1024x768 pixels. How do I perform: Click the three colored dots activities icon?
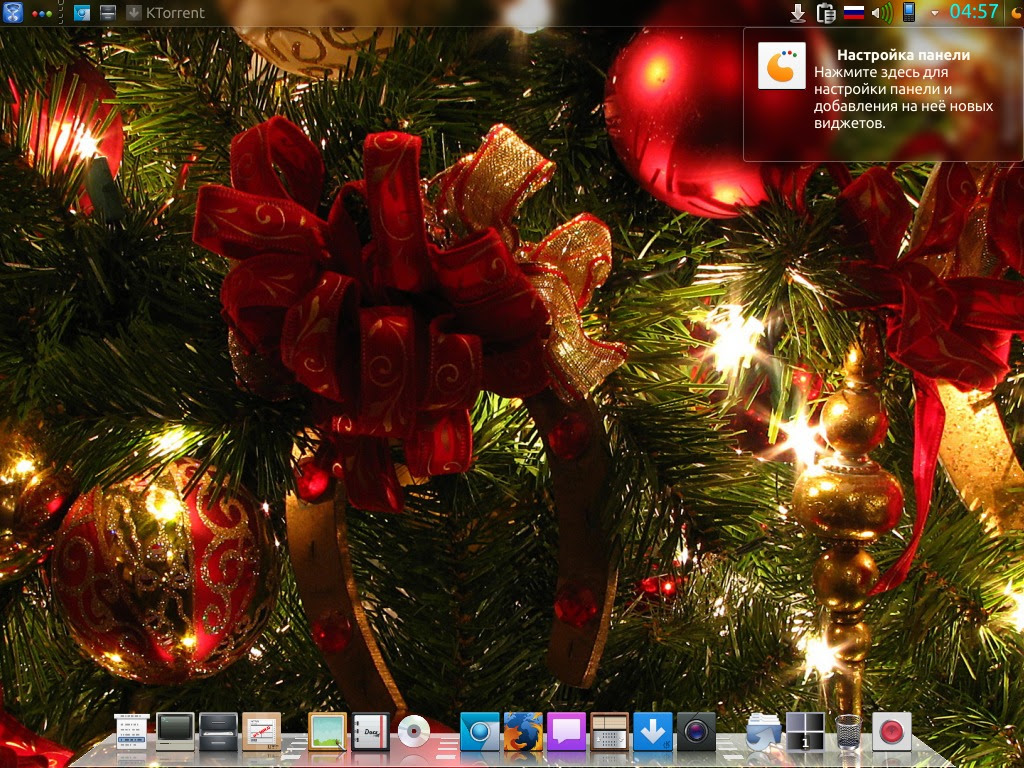[x=42, y=13]
